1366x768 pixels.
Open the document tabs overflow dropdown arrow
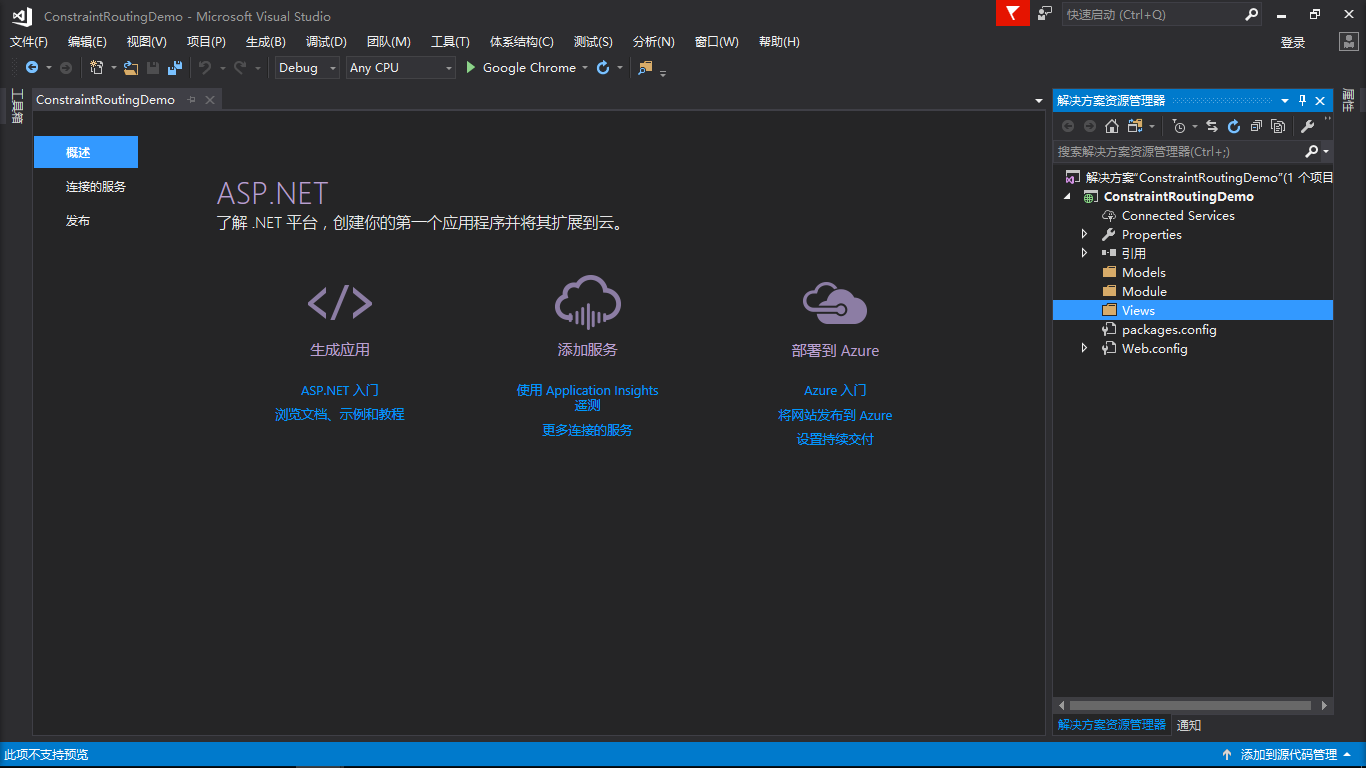pyautogui.click(x=1039, y=101)
